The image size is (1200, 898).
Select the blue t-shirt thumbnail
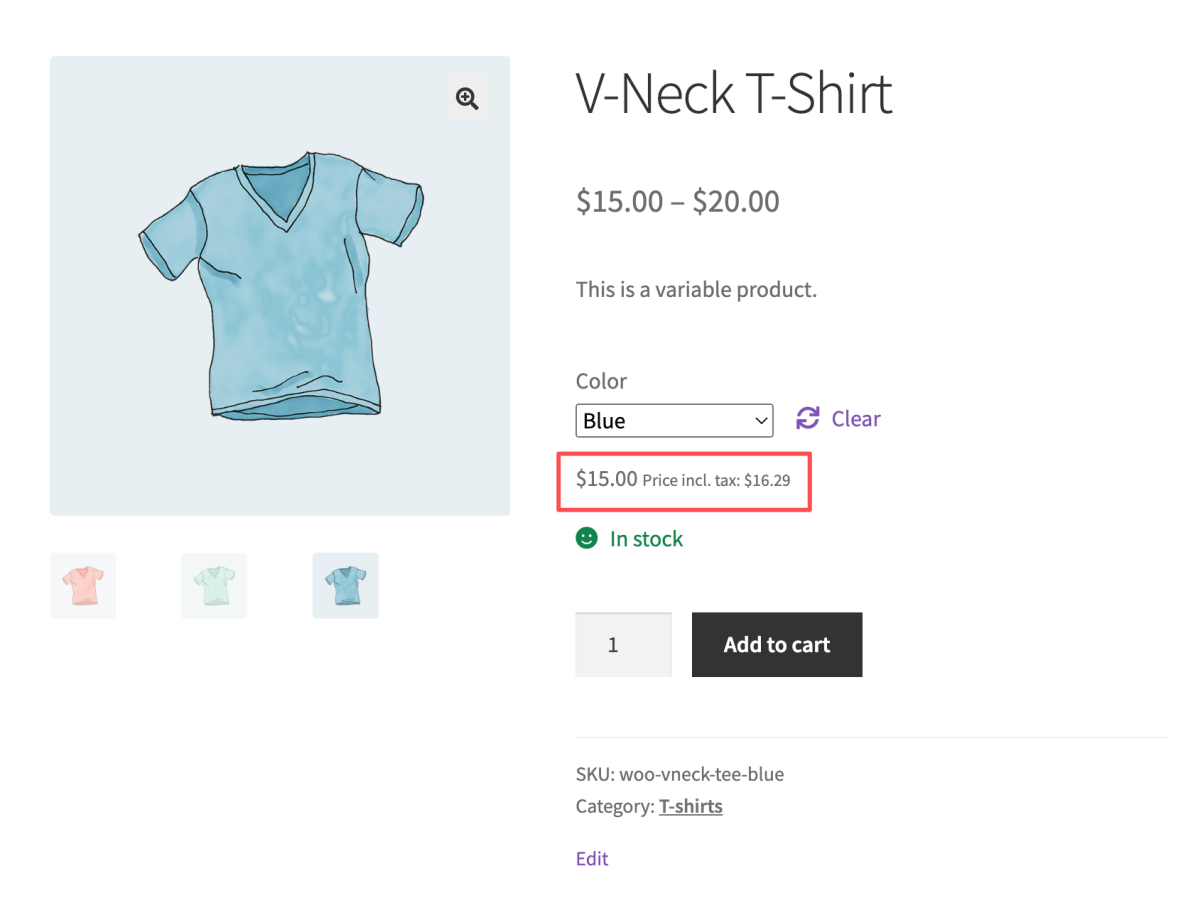click(345, 585)
